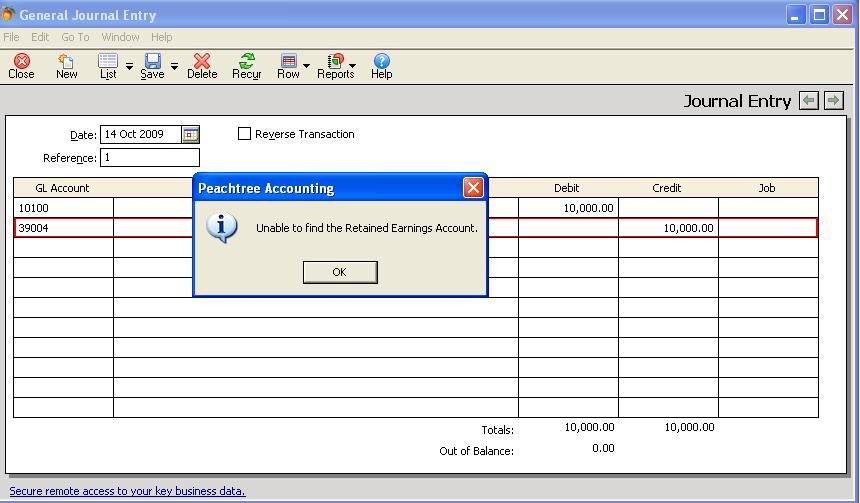The width and height of the screenshot is (860, 503).
Task: Open the List toolbar button
Action: [x=108, y=66]
